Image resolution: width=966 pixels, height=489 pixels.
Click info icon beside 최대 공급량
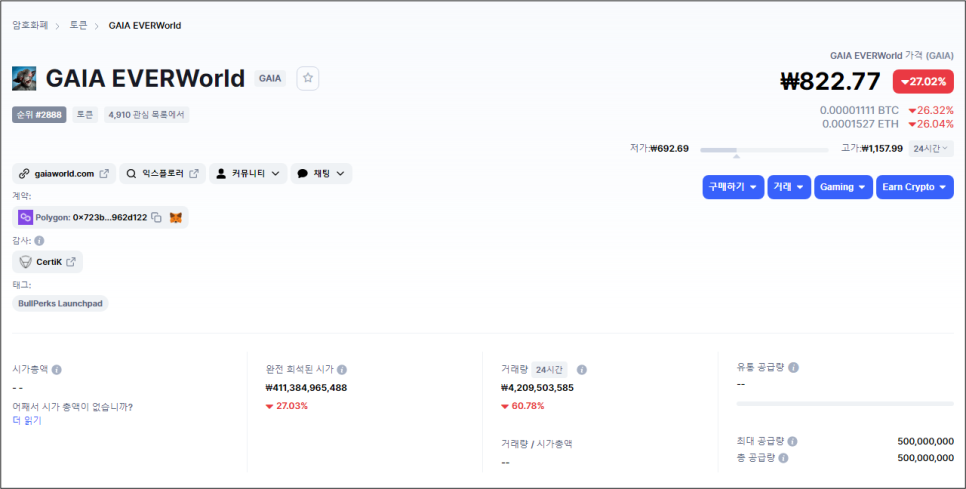tap(792, 442)
